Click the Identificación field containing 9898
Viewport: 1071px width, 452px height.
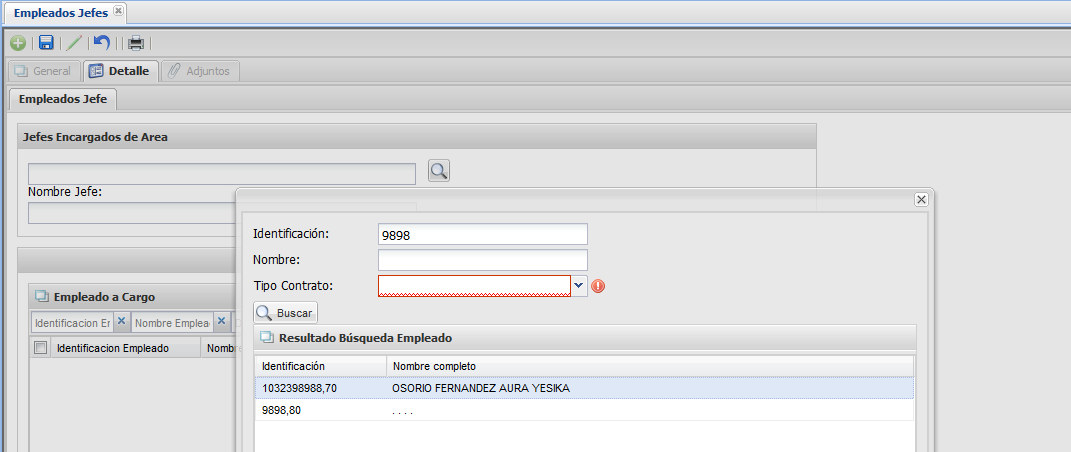point(482,234)
